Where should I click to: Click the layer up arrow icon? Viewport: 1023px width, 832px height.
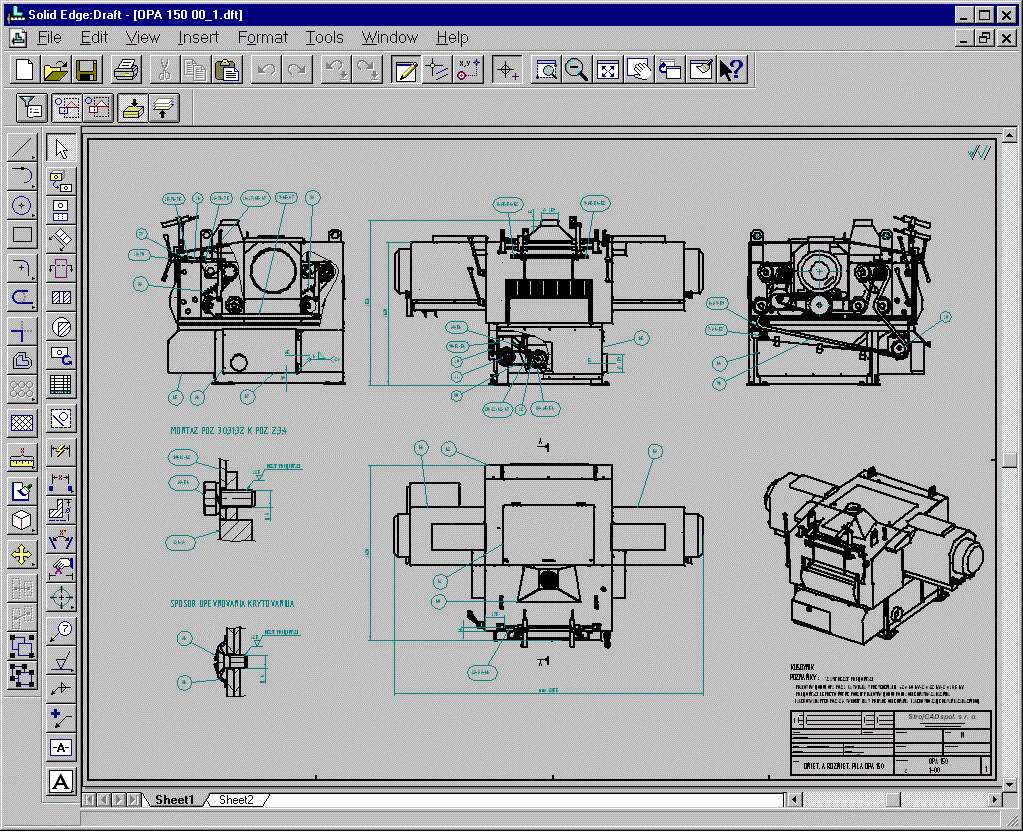(x=163, y=108)
